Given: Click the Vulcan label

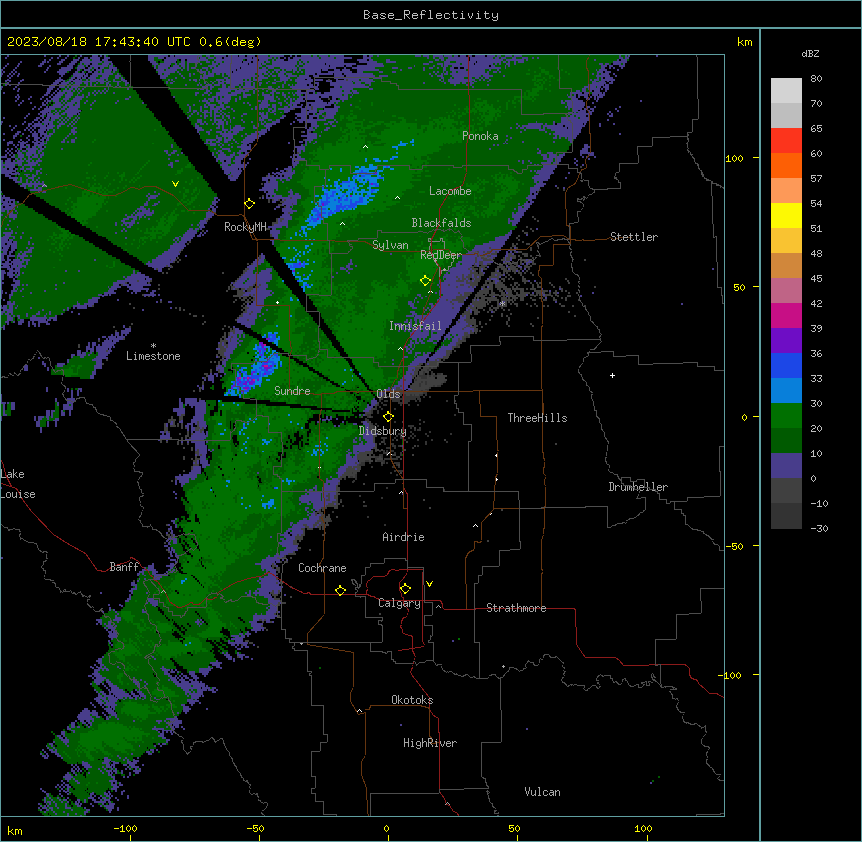Looking at the screenshot, I should [x=542, y=792].
